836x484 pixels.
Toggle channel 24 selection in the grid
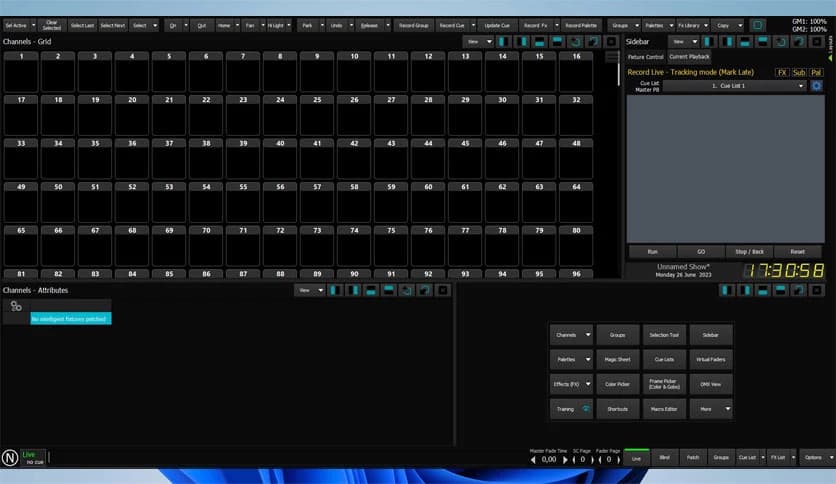pyautogui.click(x=280, y=116)
